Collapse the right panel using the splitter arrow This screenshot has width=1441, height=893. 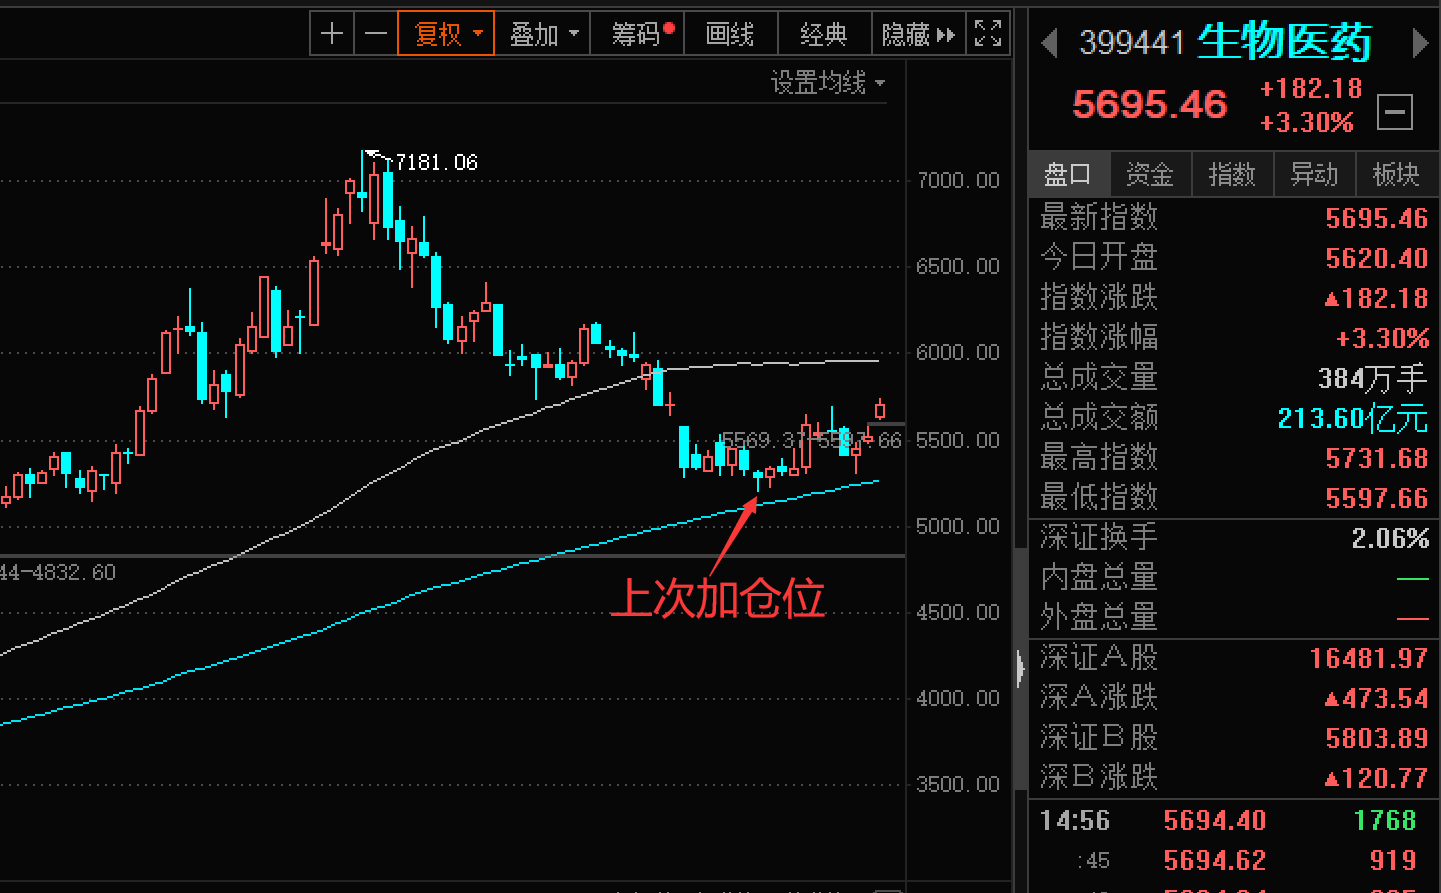pos(1020,667)
